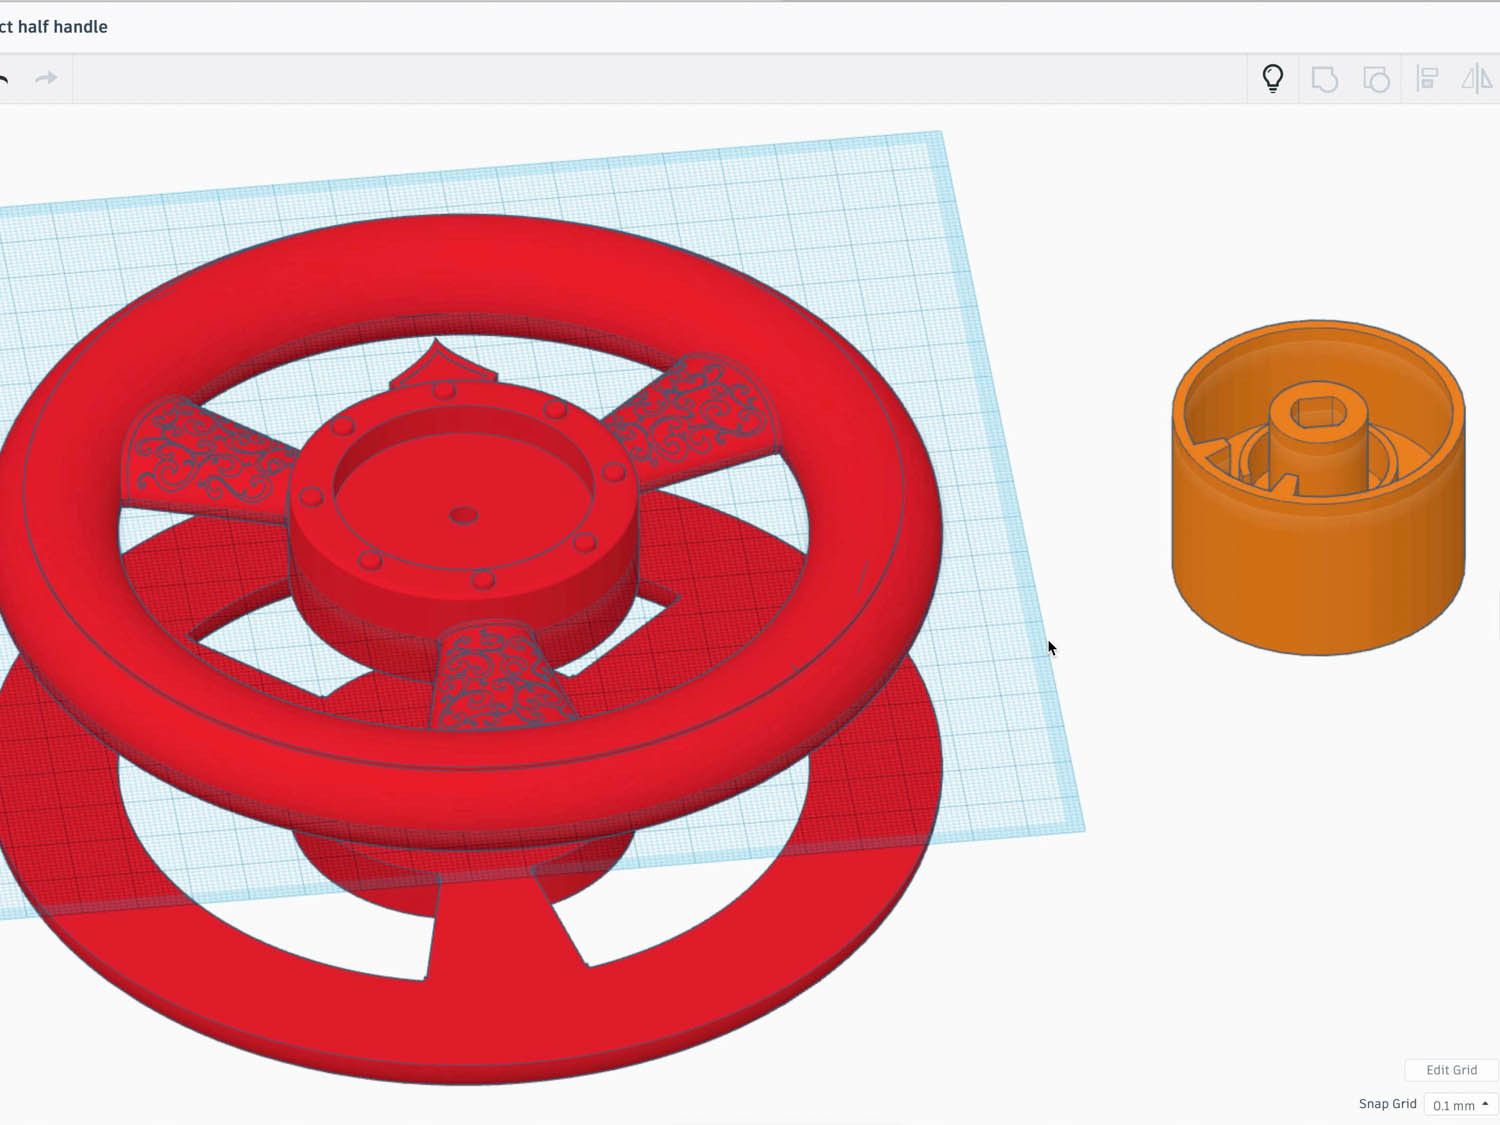Toggle the Align tool active
The image size is (1500, 1125).
1427,80
